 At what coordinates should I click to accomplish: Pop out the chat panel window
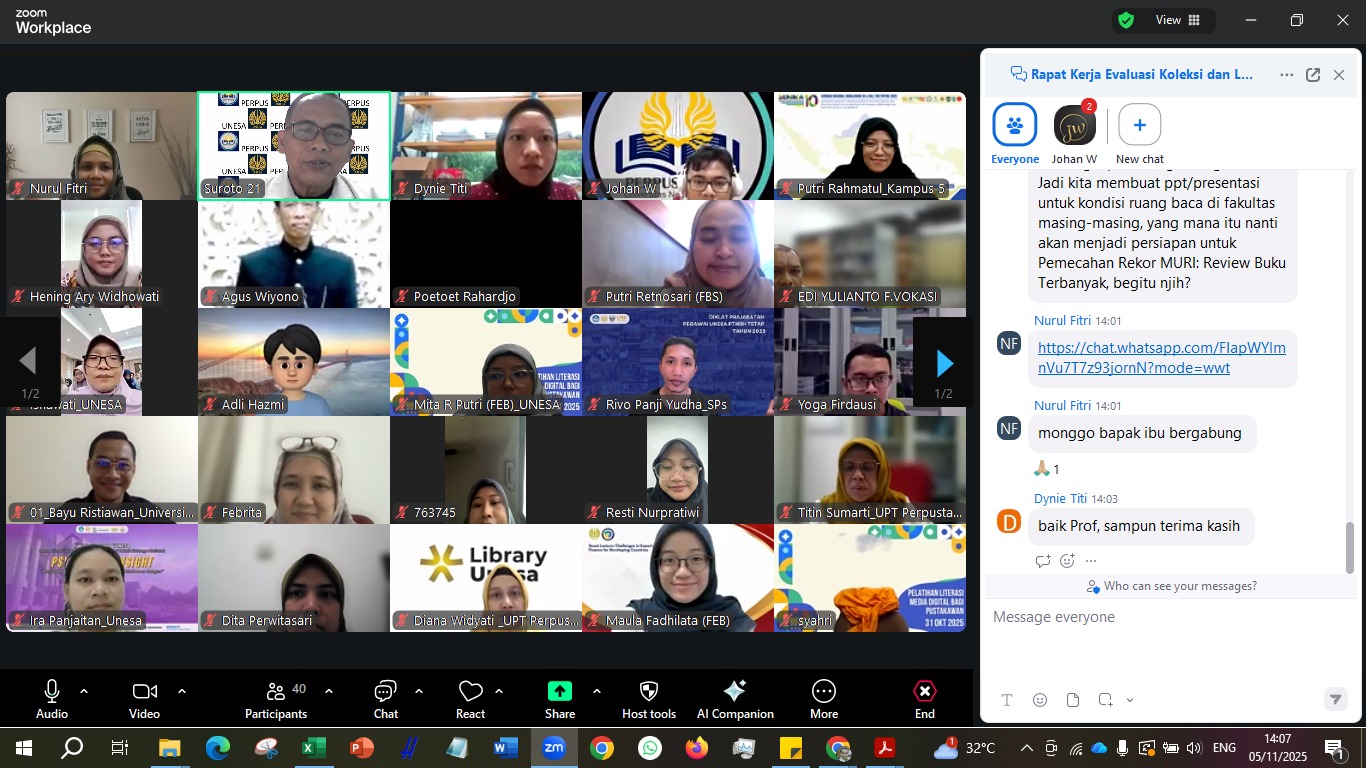pyautogui.click(x=1313, y=75)
